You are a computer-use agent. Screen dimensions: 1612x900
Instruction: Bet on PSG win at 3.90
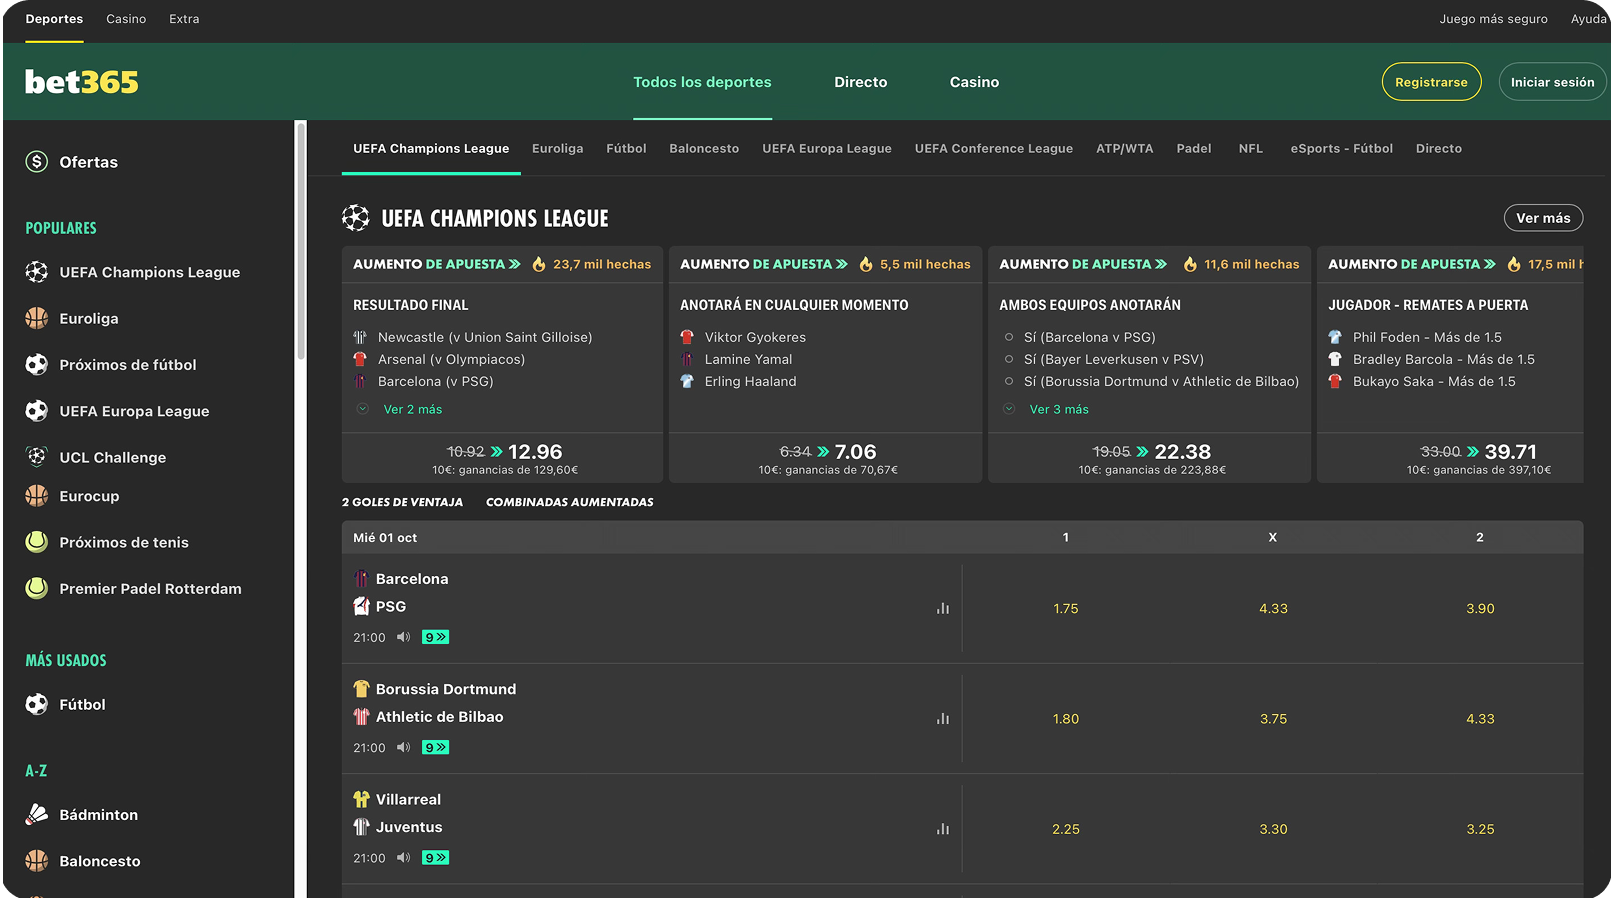tap(1480, 608)
